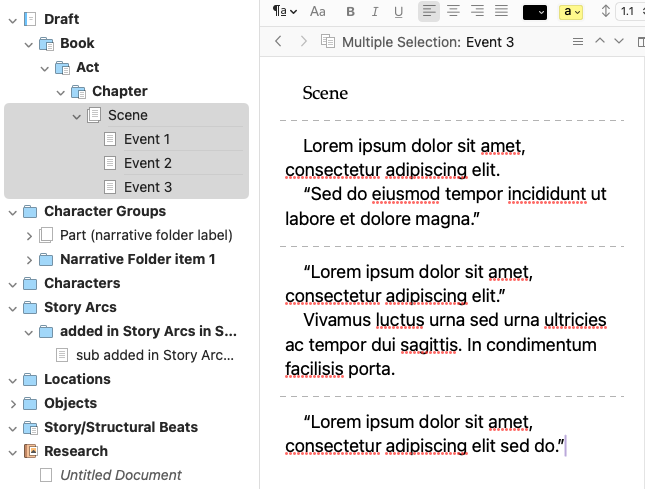This screenshot has height=489, width=645.
Task: Go to previous document with up arrow
Action: 600,42
